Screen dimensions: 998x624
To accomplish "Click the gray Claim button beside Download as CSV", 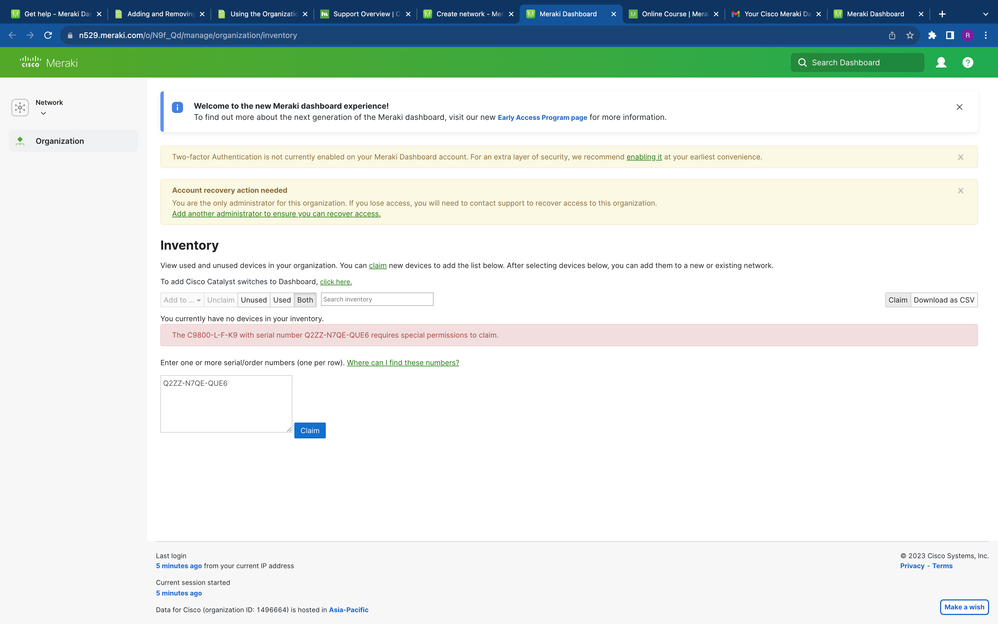I will click(x=898, y=300).
